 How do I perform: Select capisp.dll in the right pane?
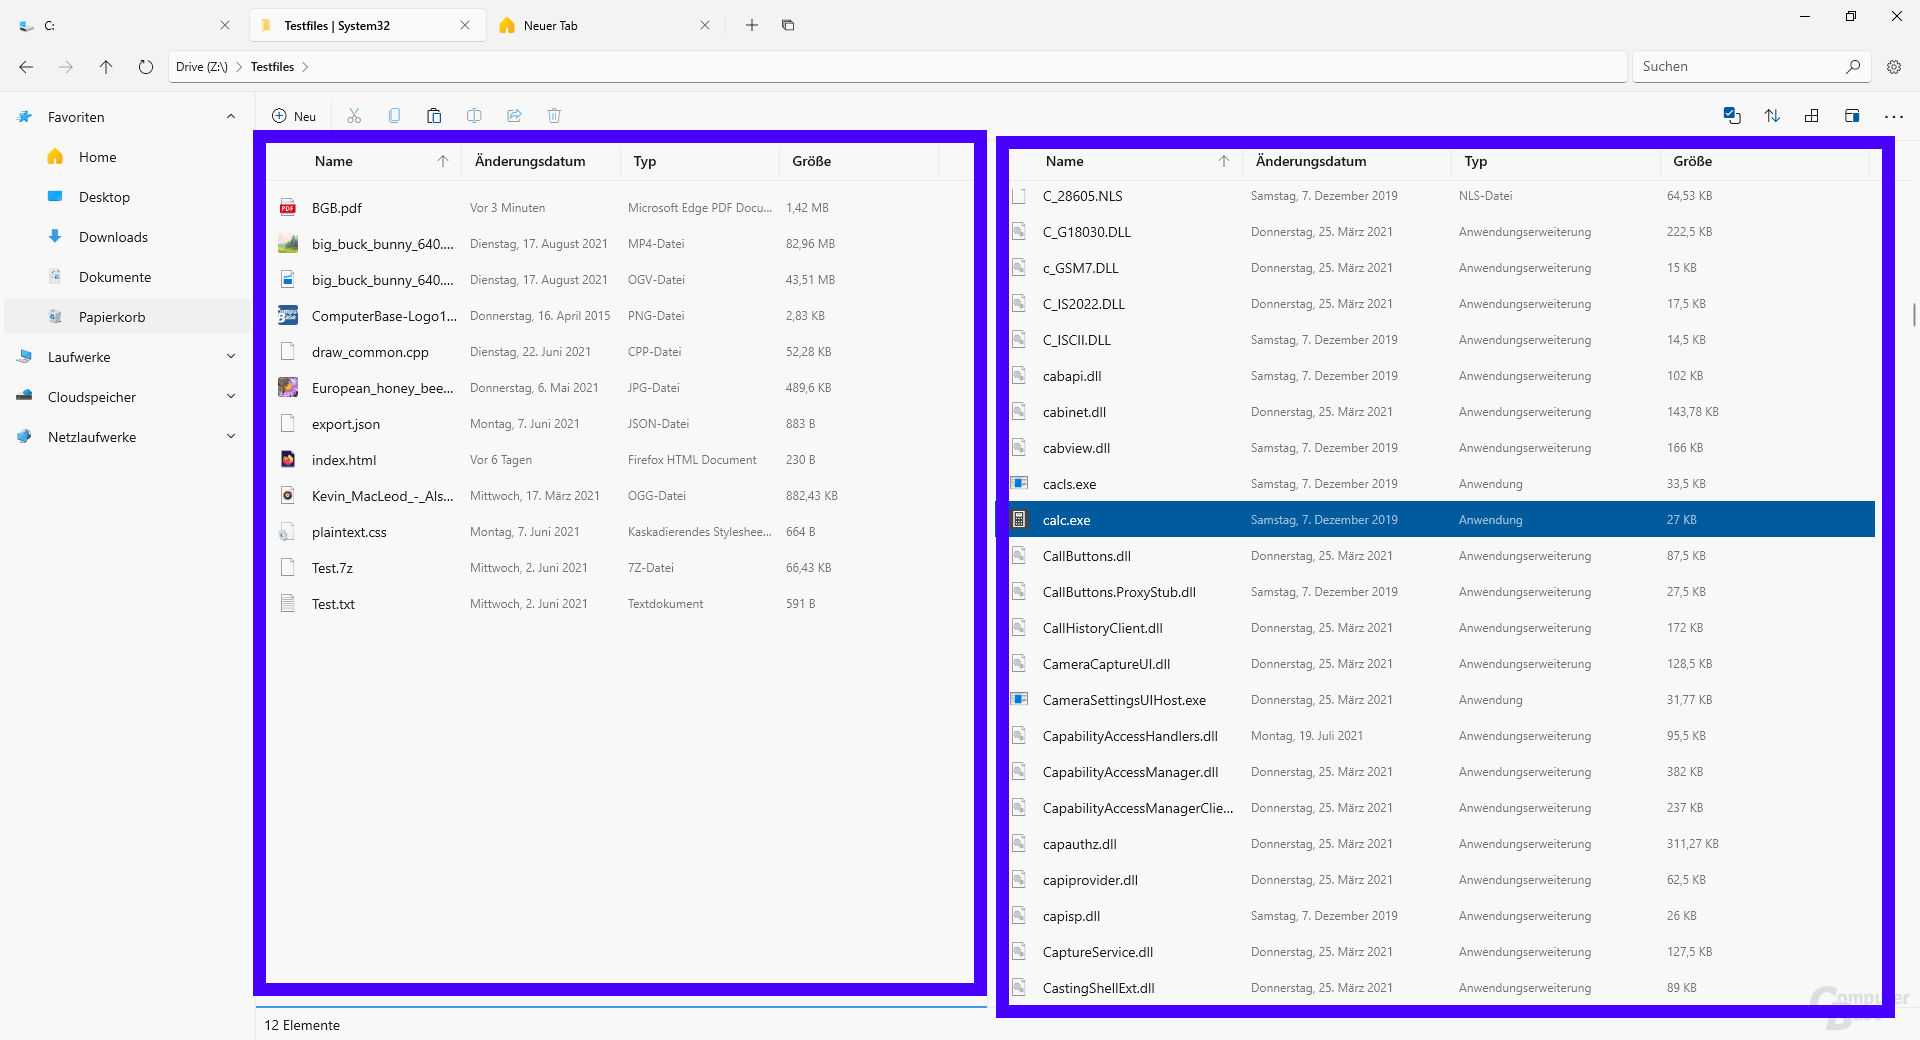click(1442, 916)
